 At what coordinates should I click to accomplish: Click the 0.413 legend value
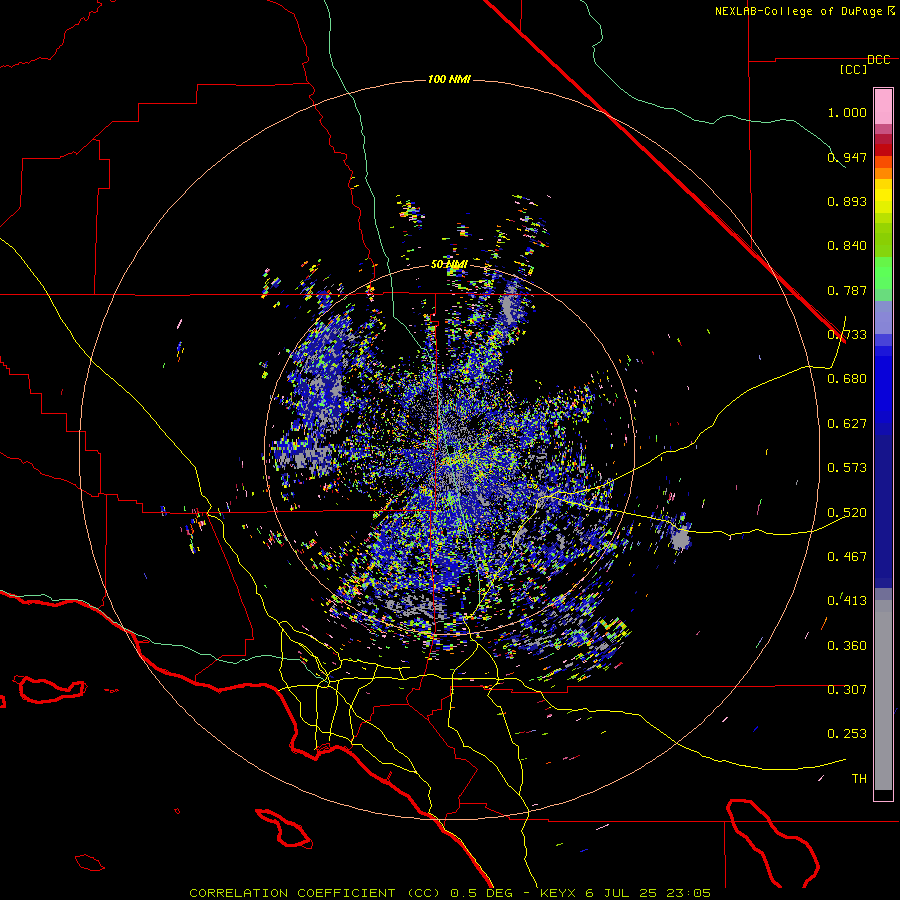click(x=847, y=601)
